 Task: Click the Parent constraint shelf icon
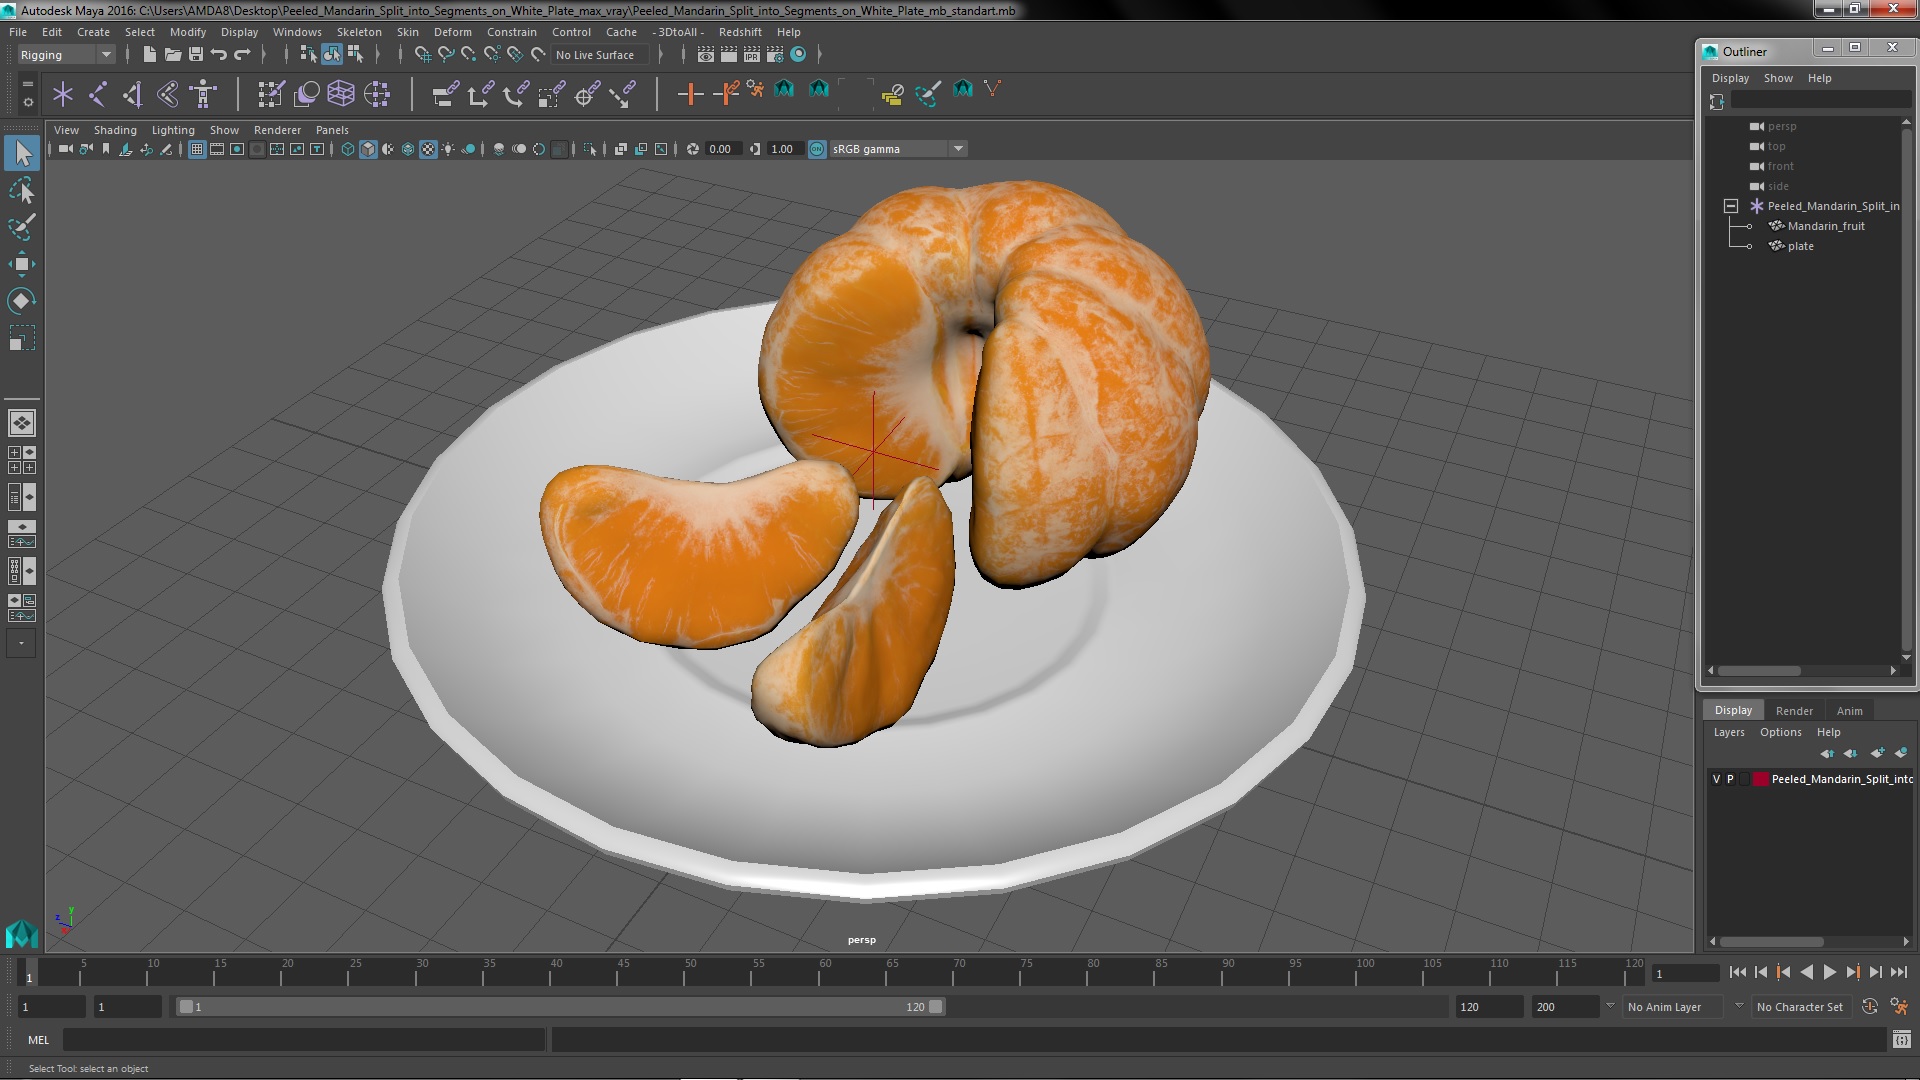pos(446,94)
